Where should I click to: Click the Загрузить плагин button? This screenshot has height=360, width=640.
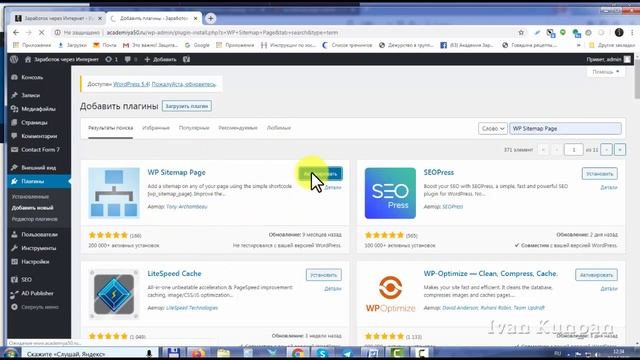[187, 106]
